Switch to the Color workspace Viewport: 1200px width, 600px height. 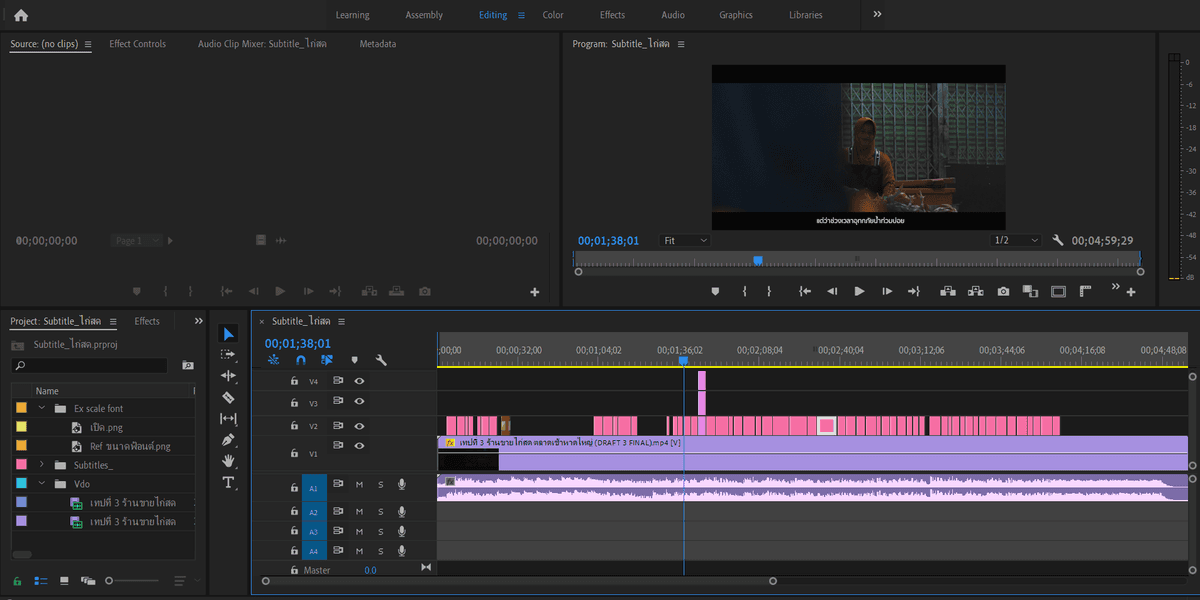553,15
